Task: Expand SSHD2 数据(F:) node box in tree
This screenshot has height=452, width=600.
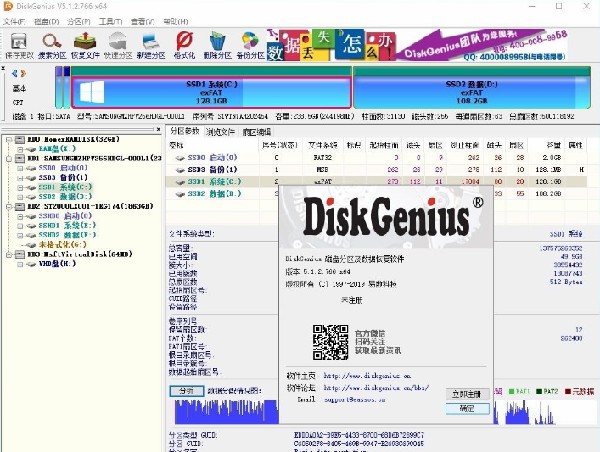Action: [x=20, y=235]
